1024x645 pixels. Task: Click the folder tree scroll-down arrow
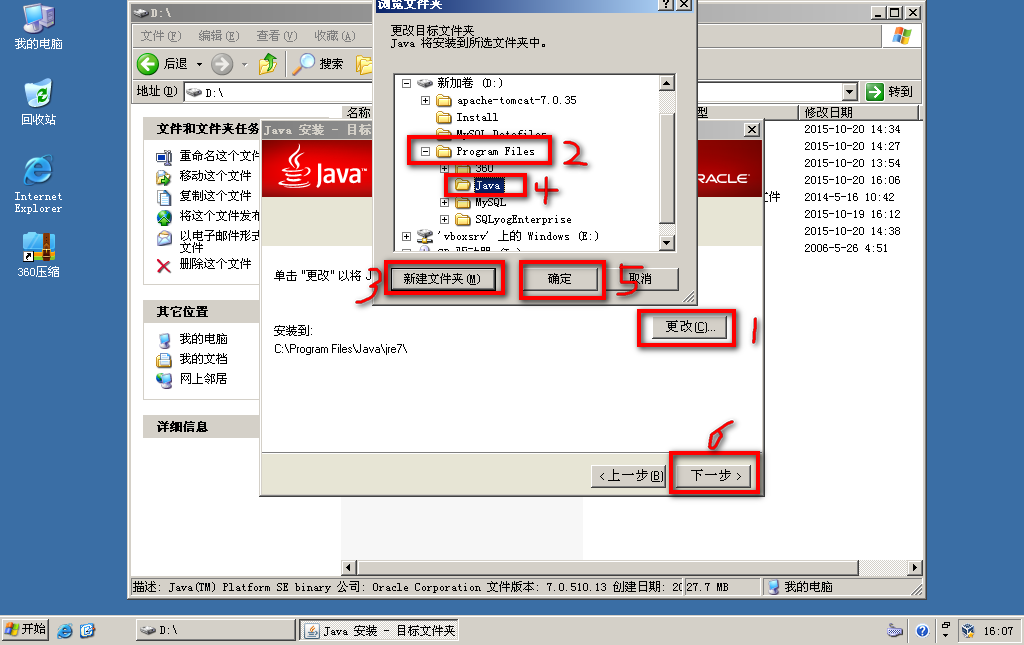666,243
